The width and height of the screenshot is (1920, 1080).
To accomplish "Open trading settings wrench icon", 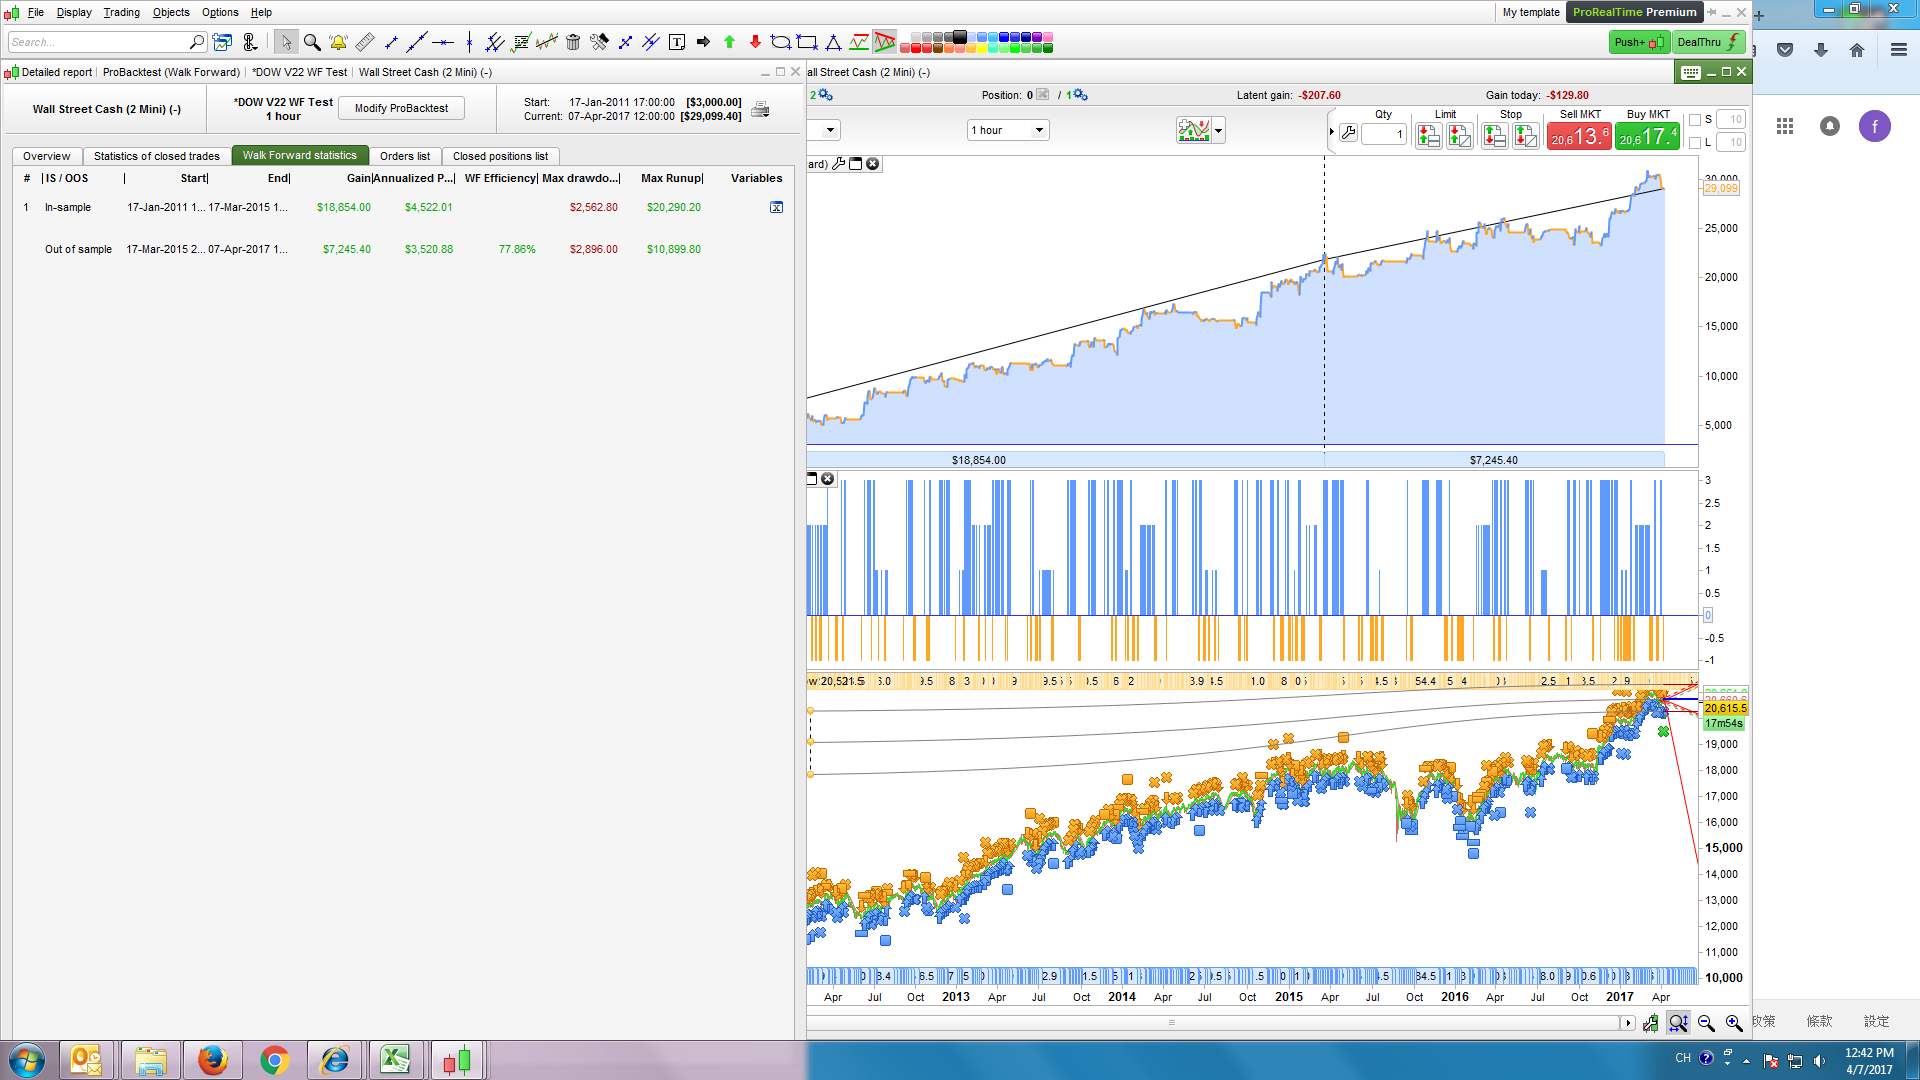I will tap(1348, 133).
